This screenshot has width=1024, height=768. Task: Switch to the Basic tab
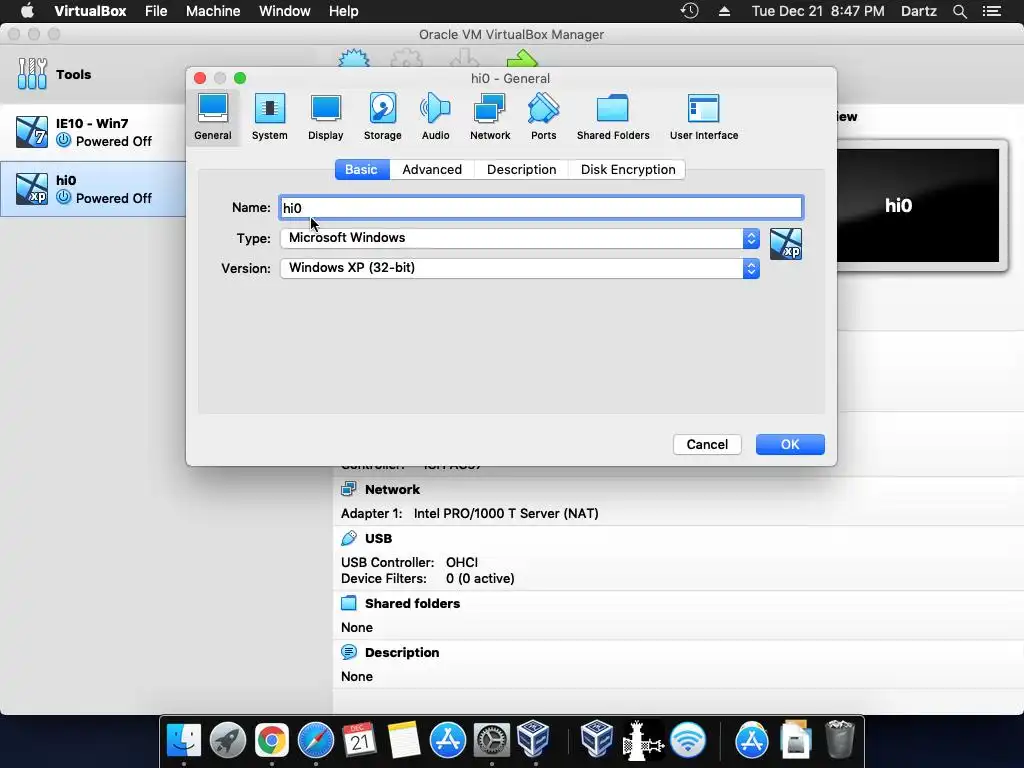(x=362, y=169)
